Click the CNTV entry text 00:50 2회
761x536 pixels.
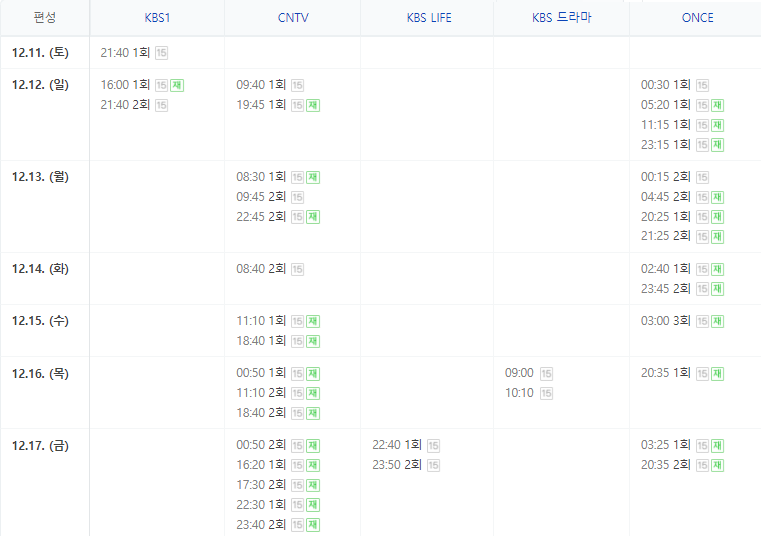pyautogui.click(x=261, y=445)
